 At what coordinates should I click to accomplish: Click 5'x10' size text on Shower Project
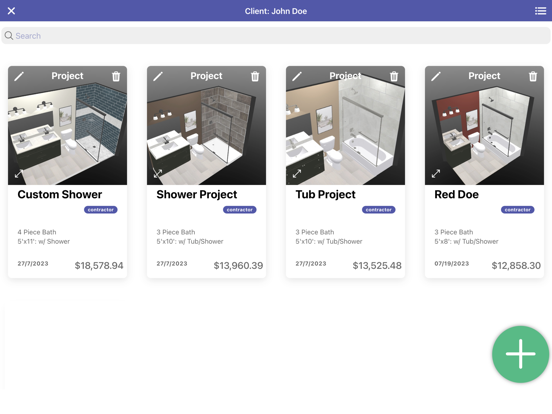190,242
